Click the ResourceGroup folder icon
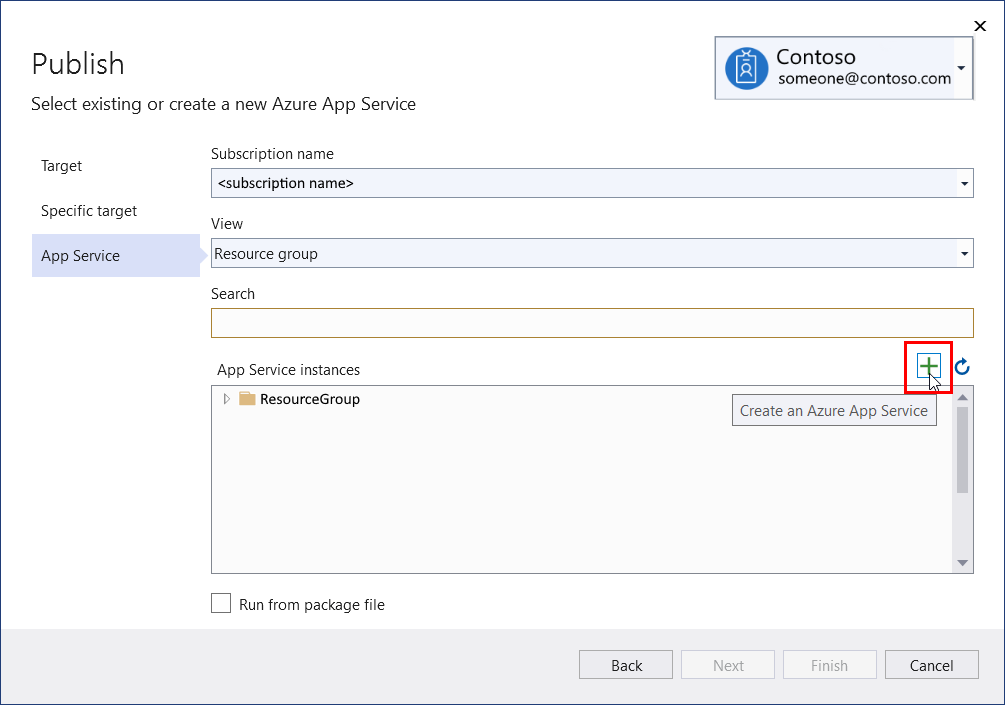1005x705 pixels. pos(247,399)
